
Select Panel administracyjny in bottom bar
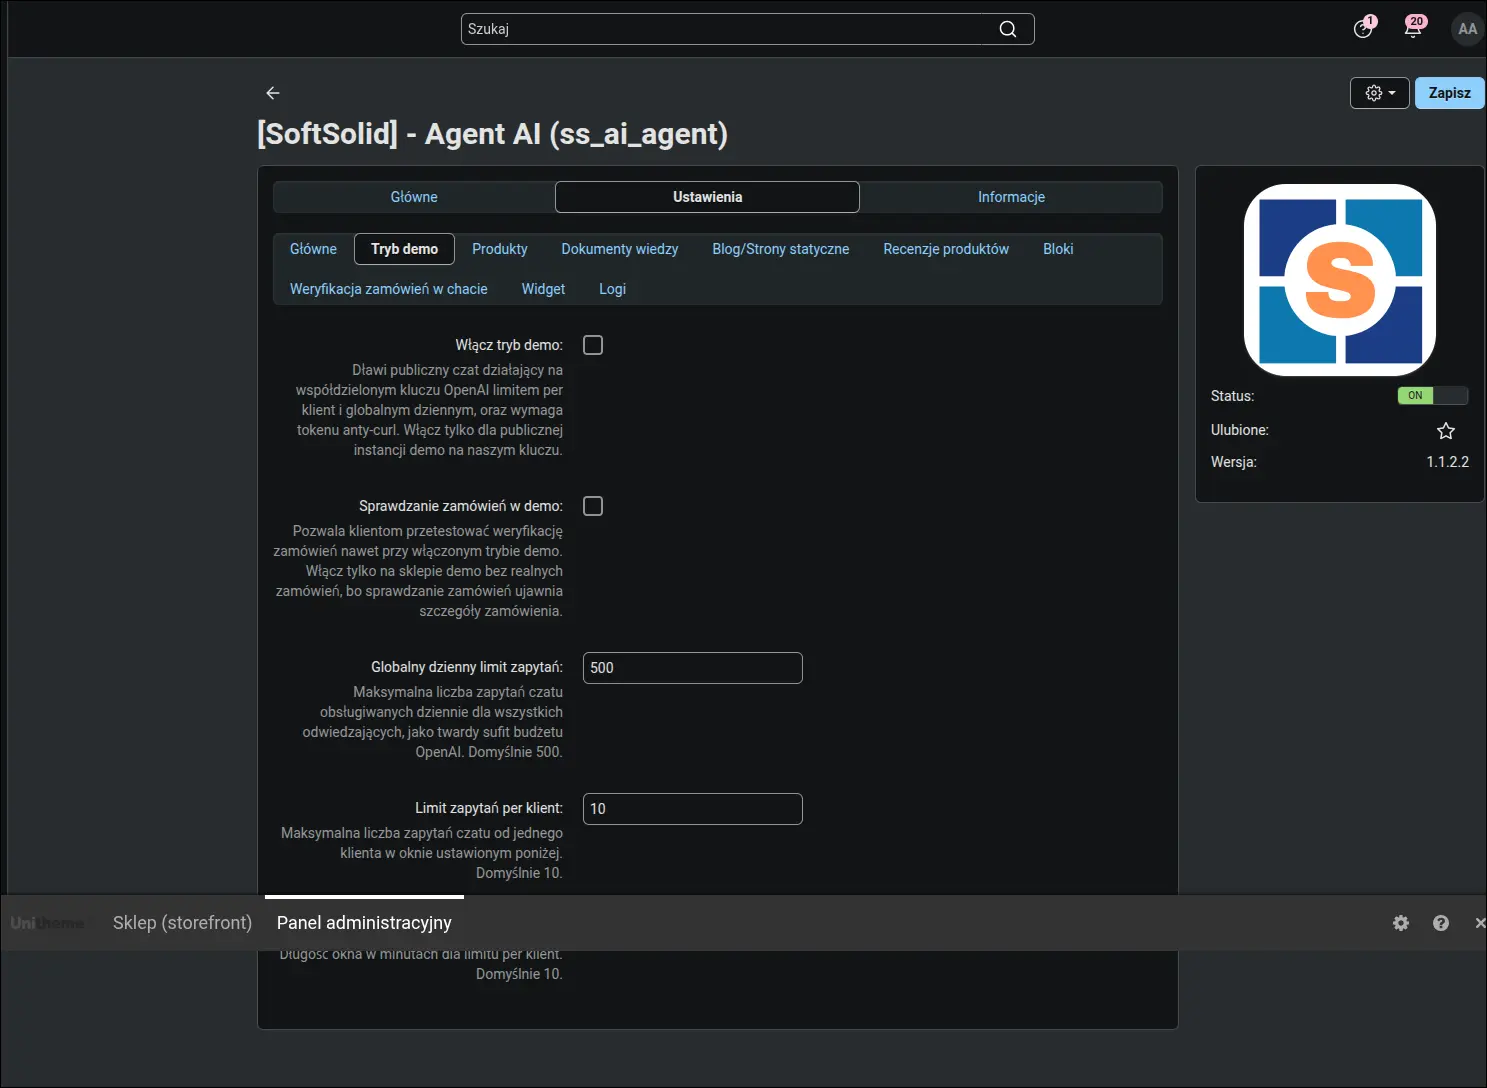(364, 923)
